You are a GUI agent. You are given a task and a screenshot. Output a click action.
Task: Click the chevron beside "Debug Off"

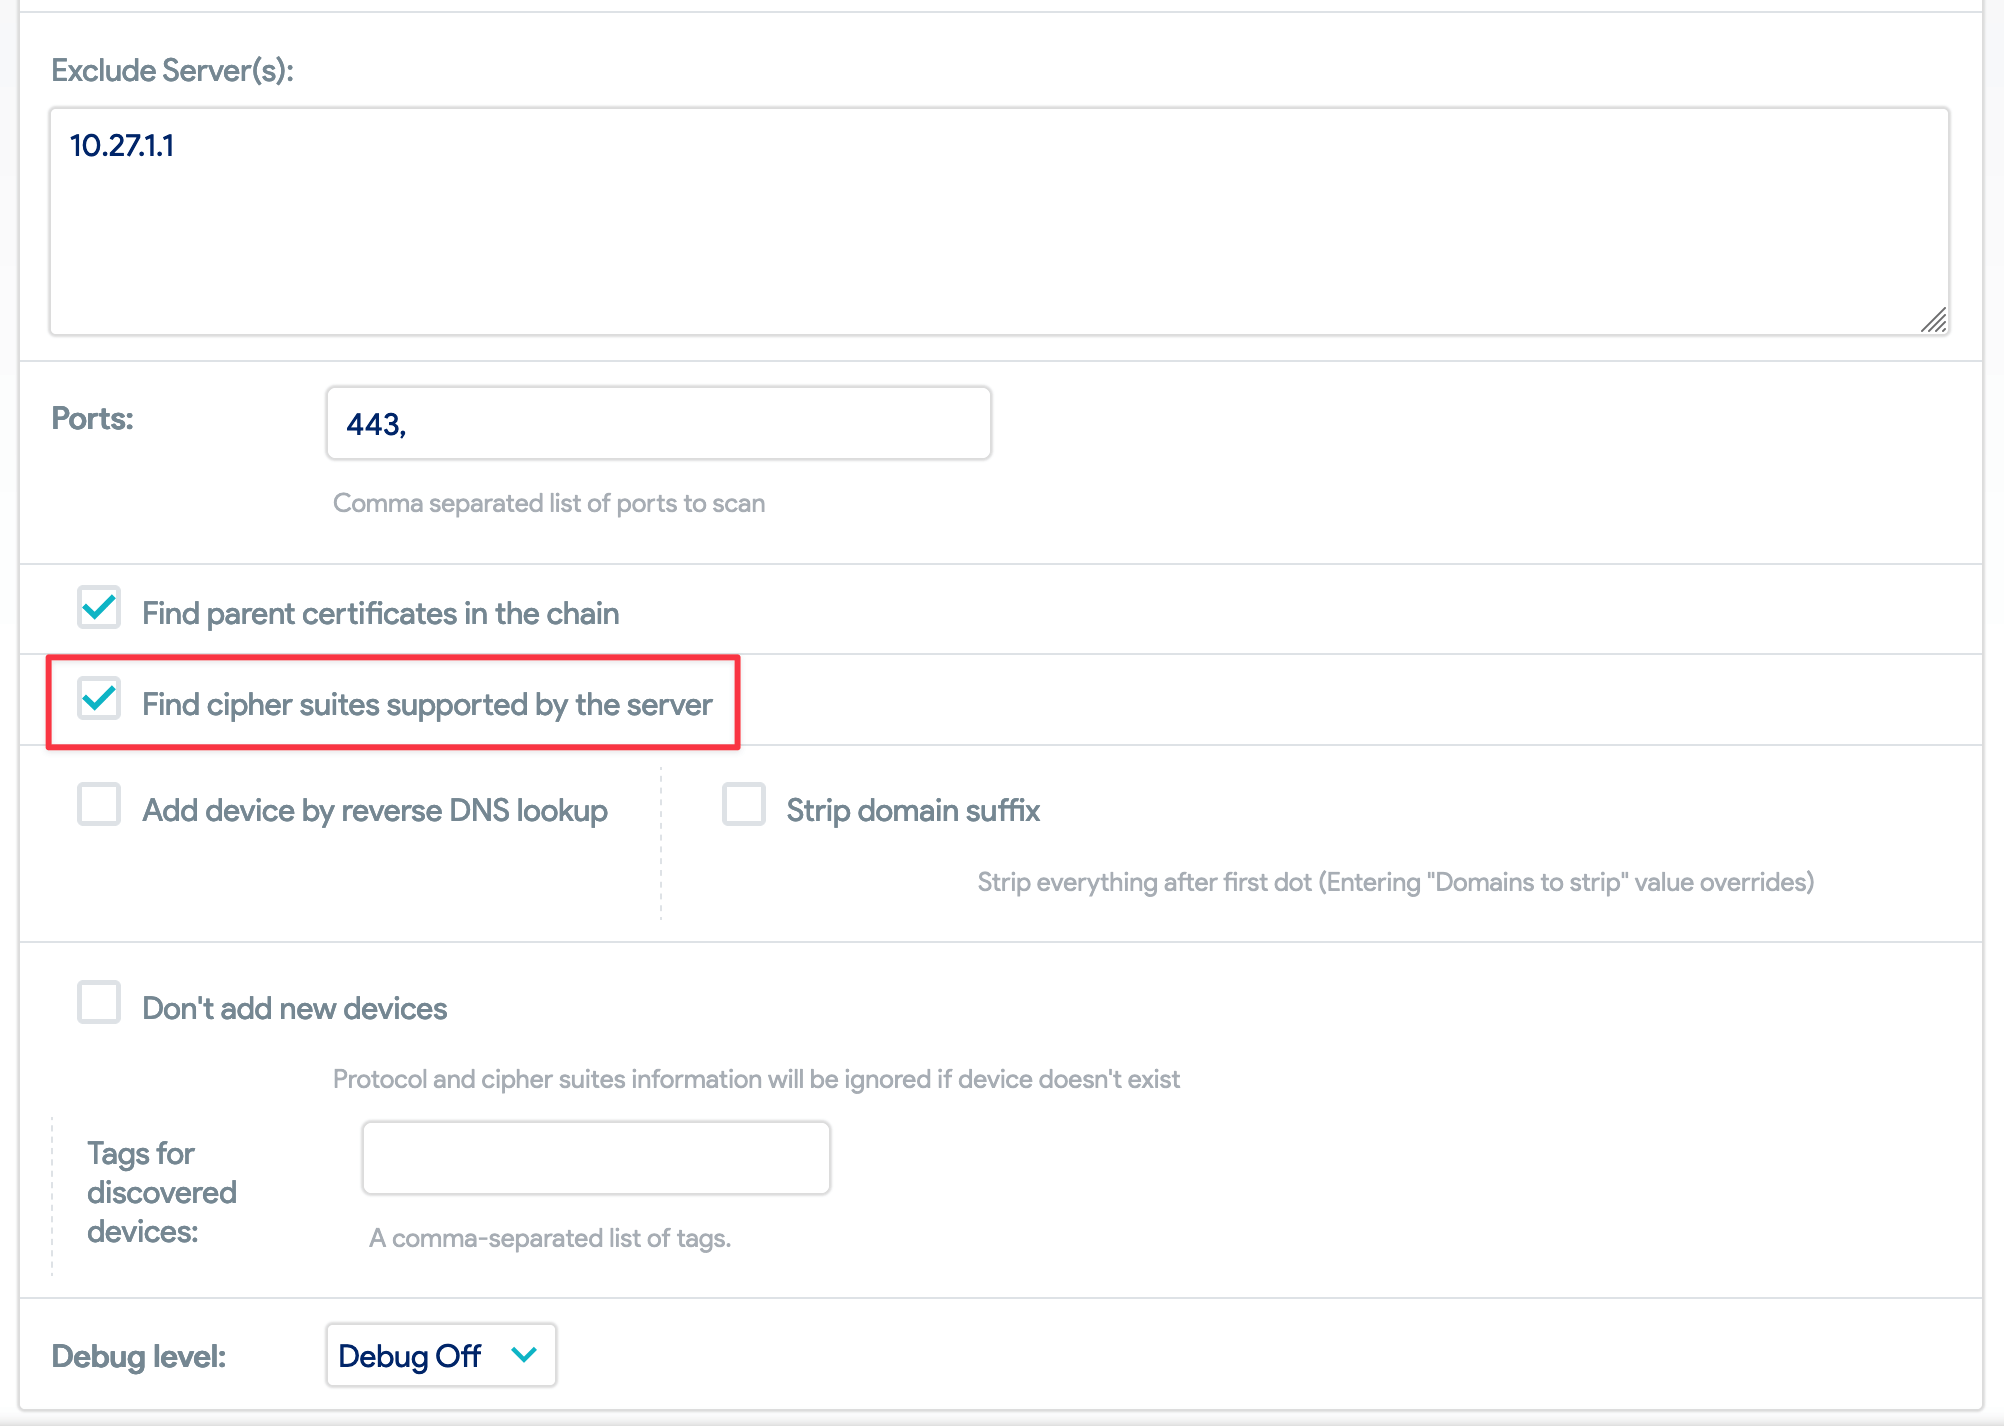[x=523, y=1356]
